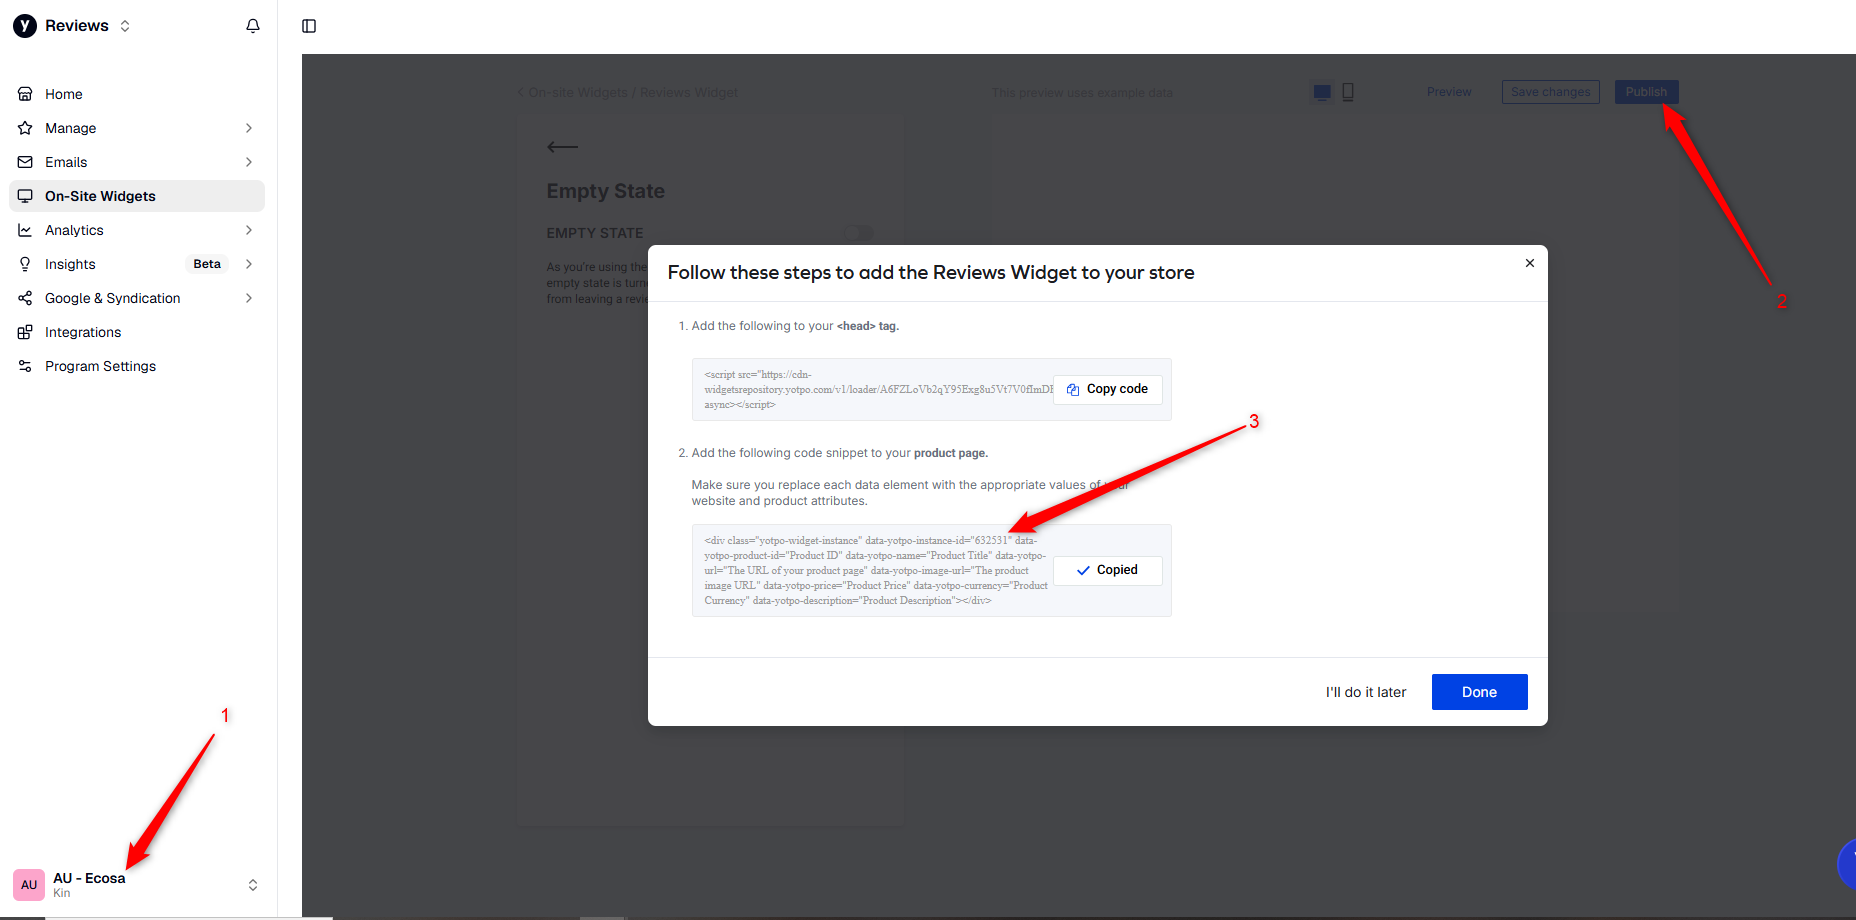Viewport: 1856px width, 920px height.
Task: Click the Emails envelope icon
Action: [x=25, y=162]
